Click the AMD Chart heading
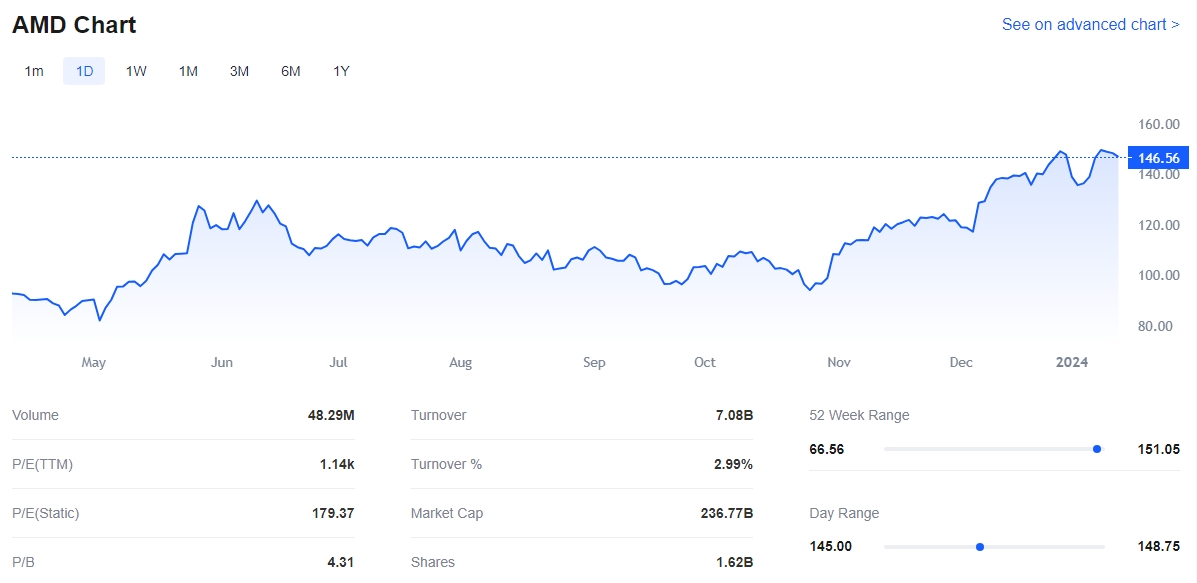1197x583 pixels. [74, 25]
